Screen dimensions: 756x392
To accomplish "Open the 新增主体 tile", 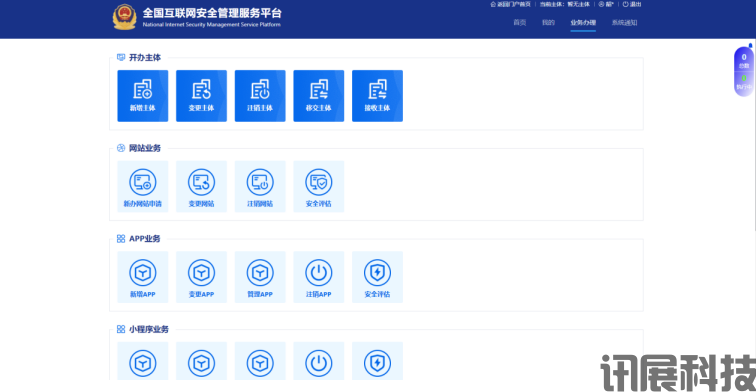I will pyautogui.click(x=143, y=95).
